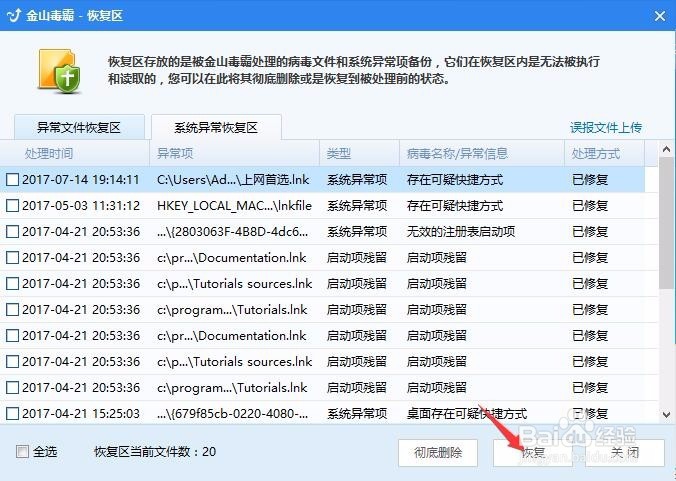Click the folder shield recovery icon
676x481 pixels.
click(x=59, y=71)
